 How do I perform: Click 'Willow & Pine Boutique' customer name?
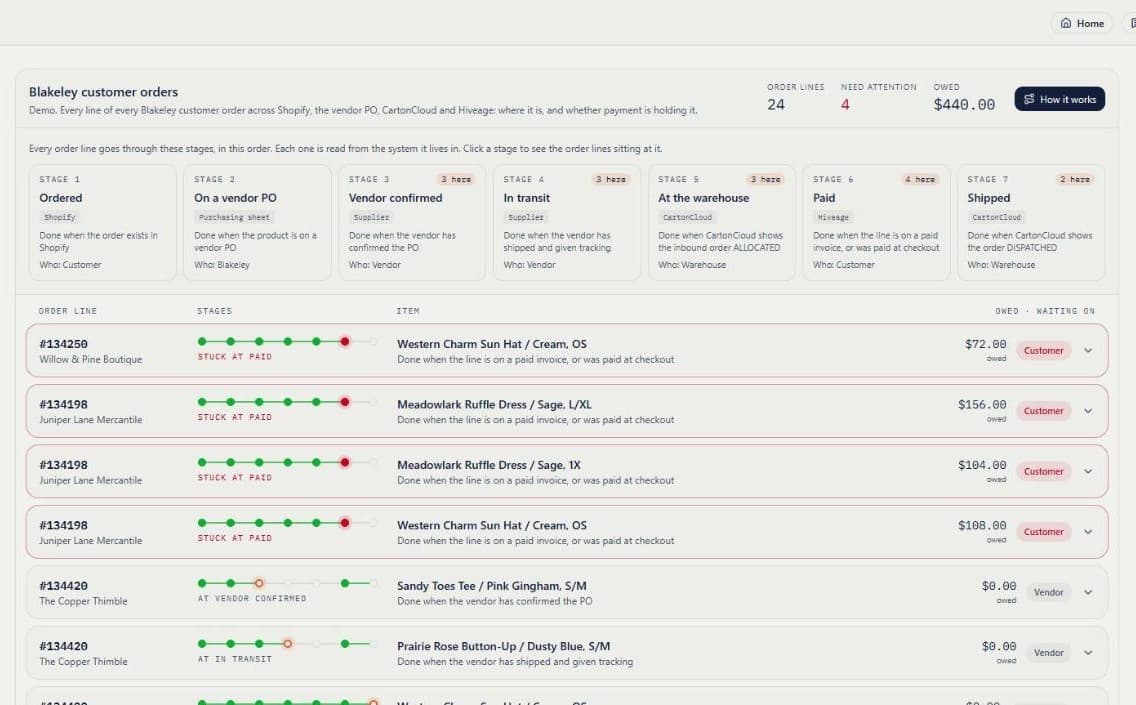point(91,359)
